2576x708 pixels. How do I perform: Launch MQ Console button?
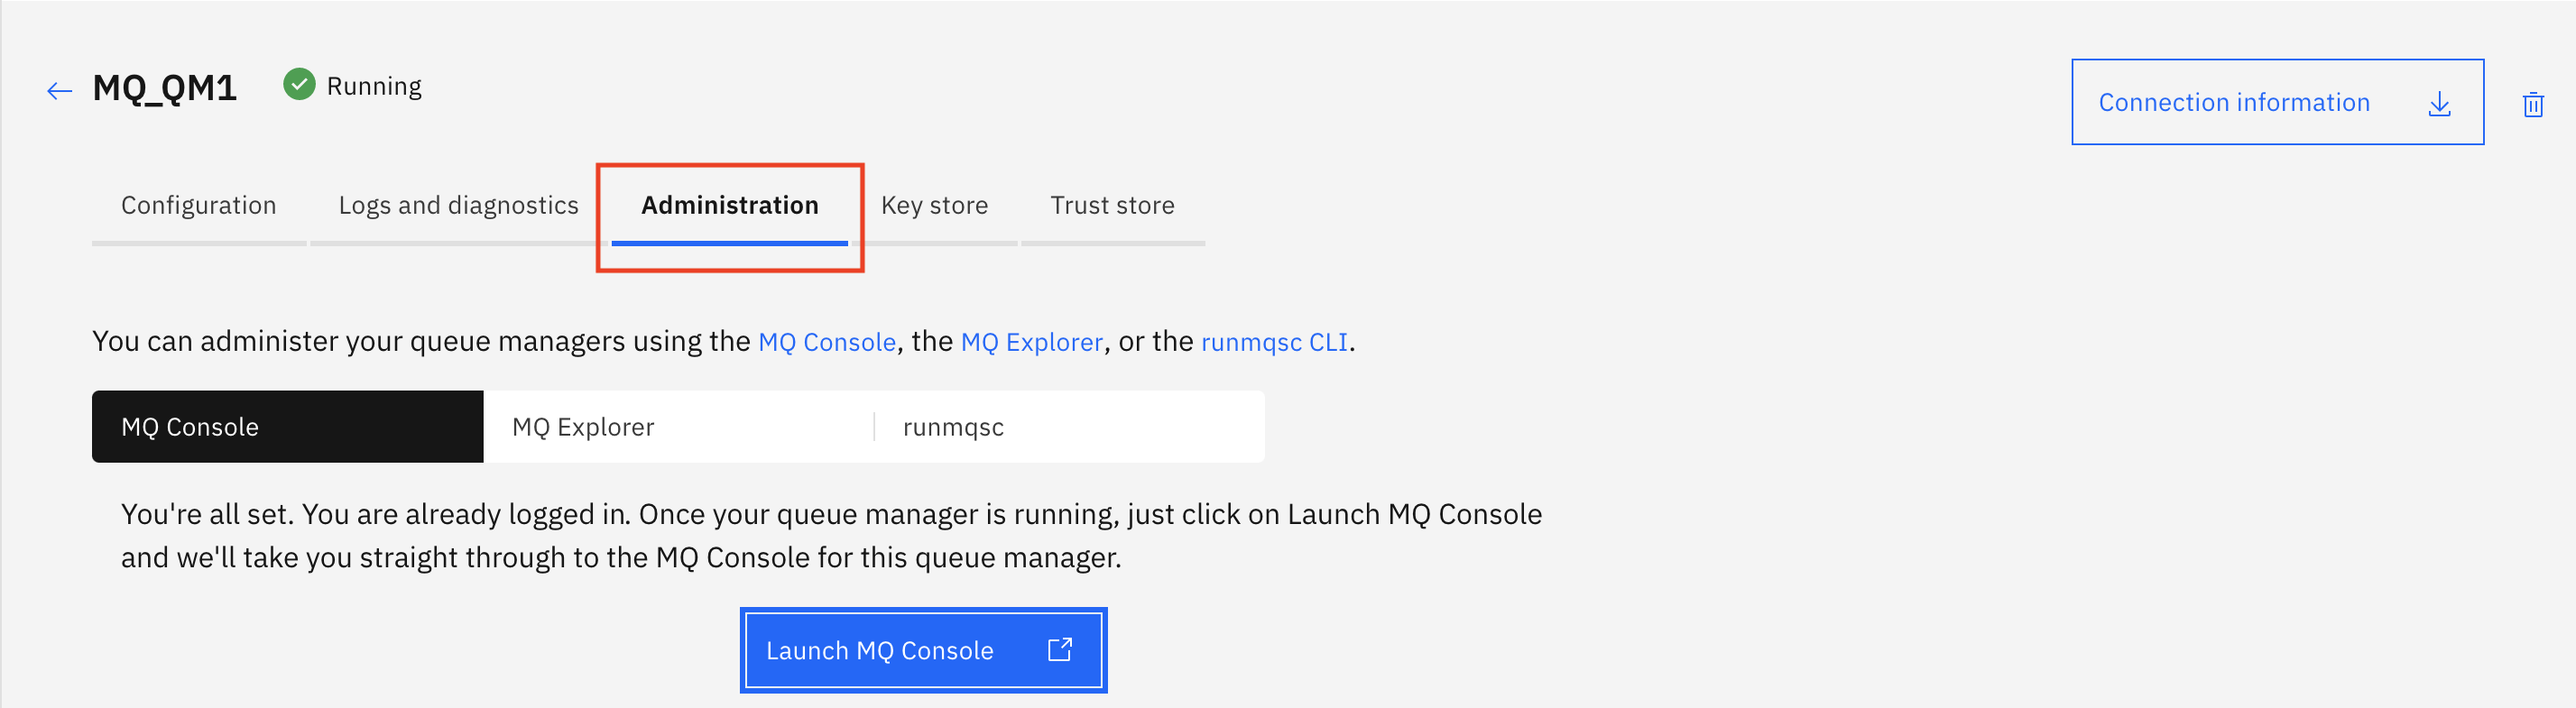[x=924, y=650]
